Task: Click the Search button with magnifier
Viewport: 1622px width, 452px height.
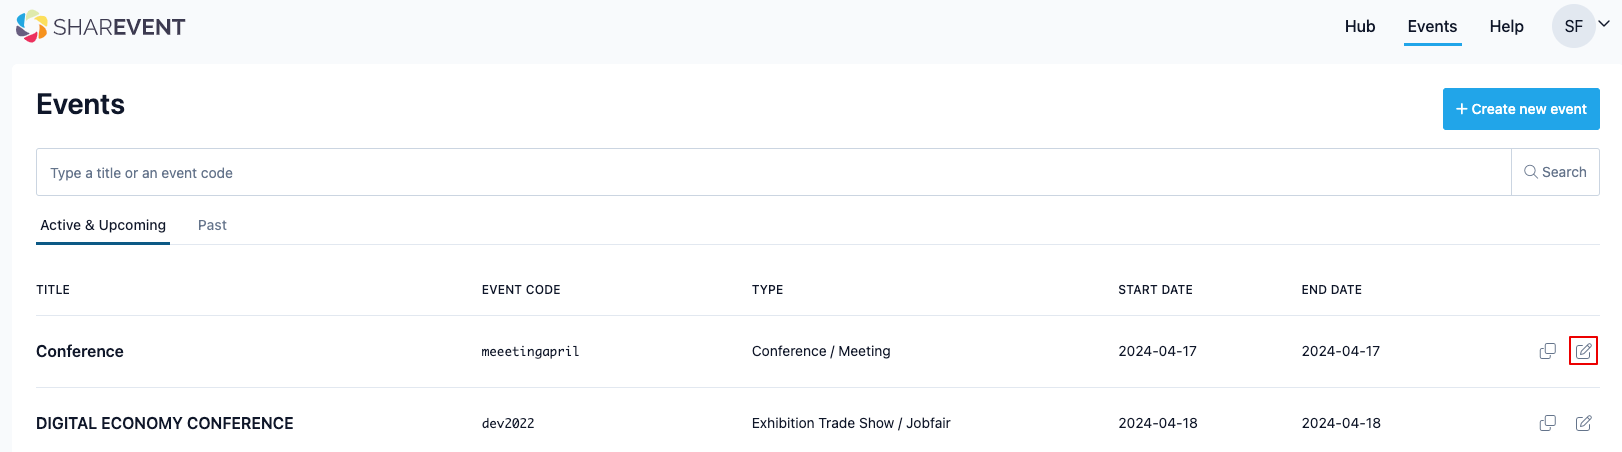Action: pyautogui.click(x=1555, y=172)
